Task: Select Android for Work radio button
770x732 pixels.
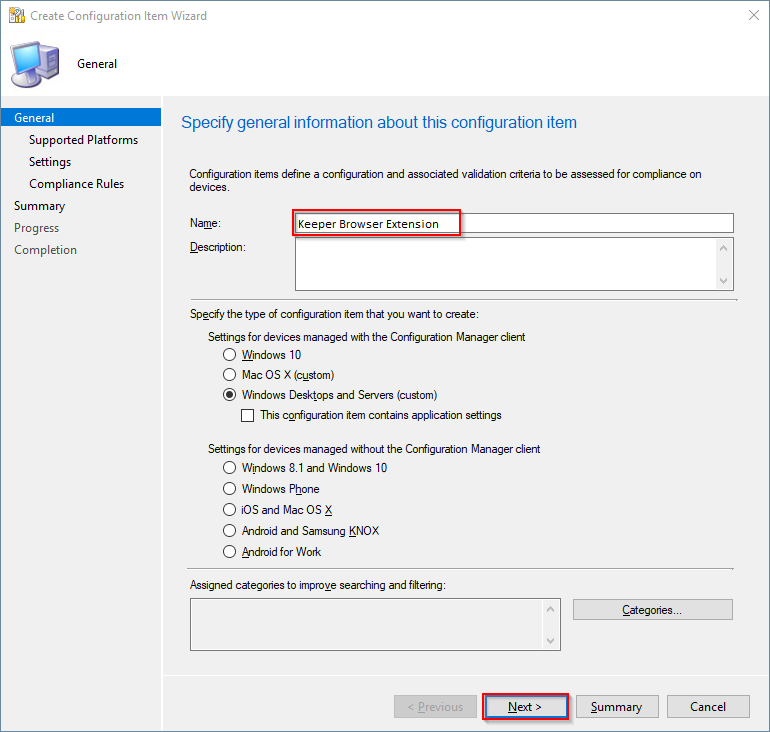Action: tap(230, 552)
